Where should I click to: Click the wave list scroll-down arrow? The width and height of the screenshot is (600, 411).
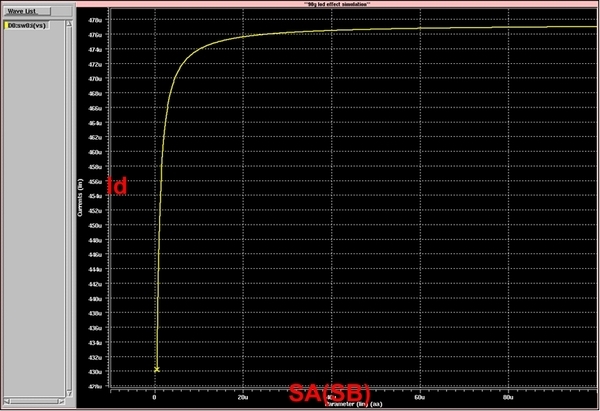69,393
